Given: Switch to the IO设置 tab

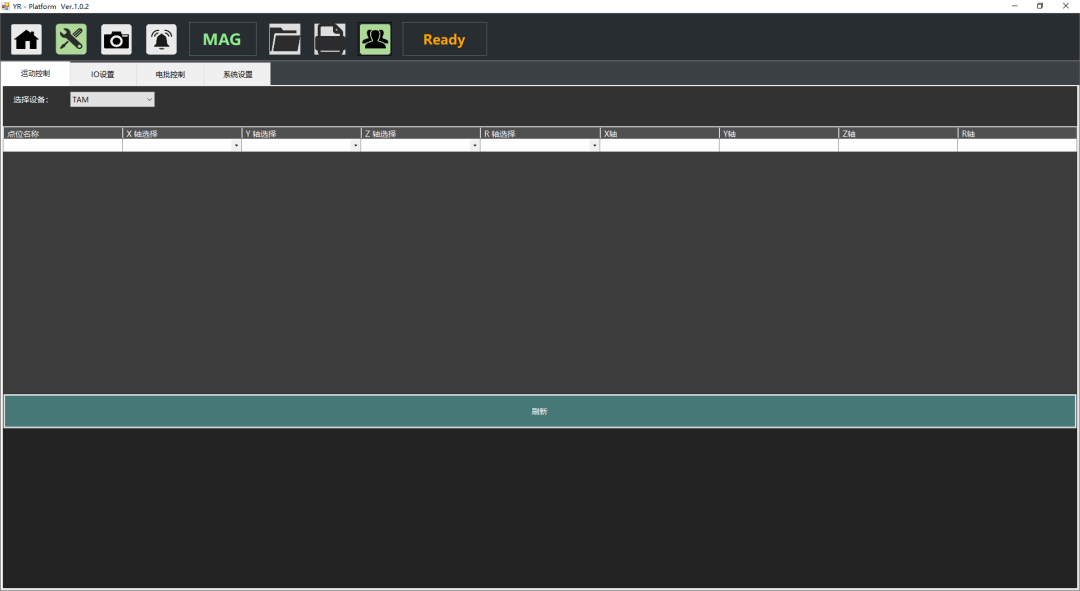Looking at the screenshot, I should click(x=103, y=74).
